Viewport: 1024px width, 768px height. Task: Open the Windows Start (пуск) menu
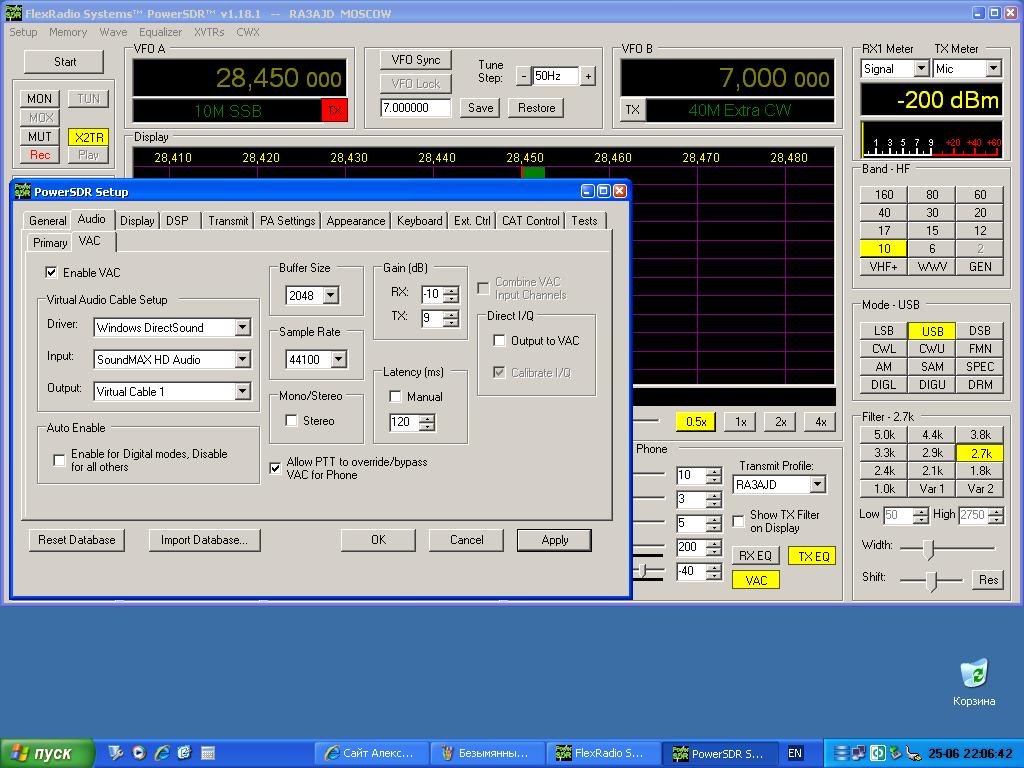pos(47,753)
